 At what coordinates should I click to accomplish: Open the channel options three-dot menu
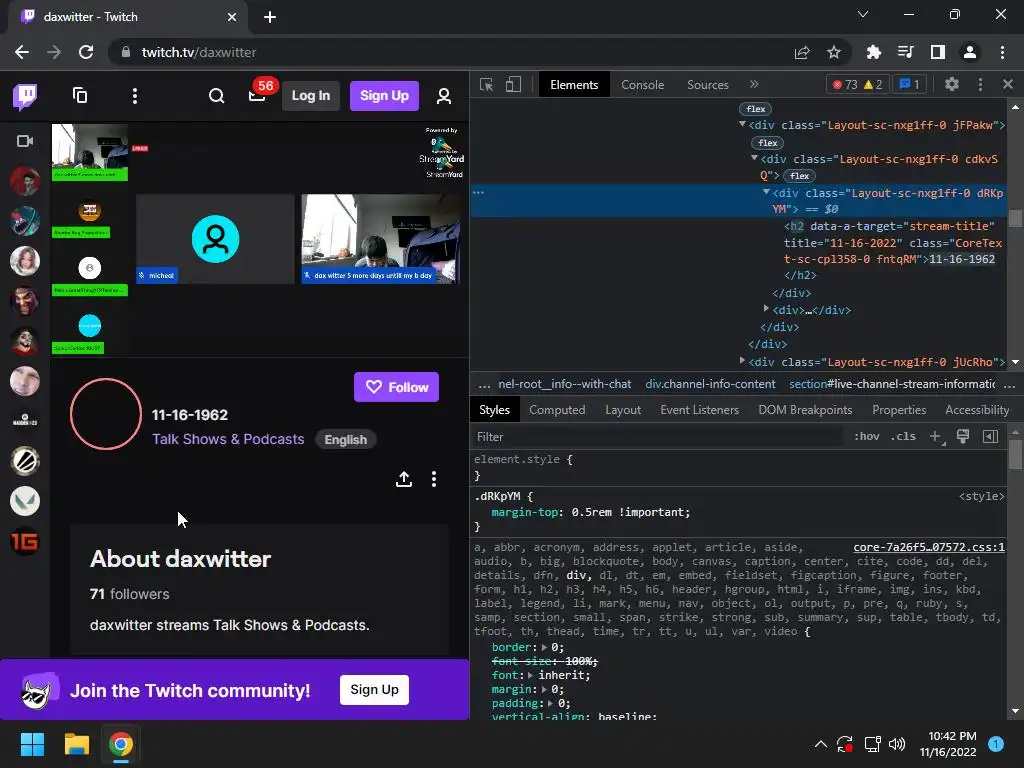[x=434, y=479]
